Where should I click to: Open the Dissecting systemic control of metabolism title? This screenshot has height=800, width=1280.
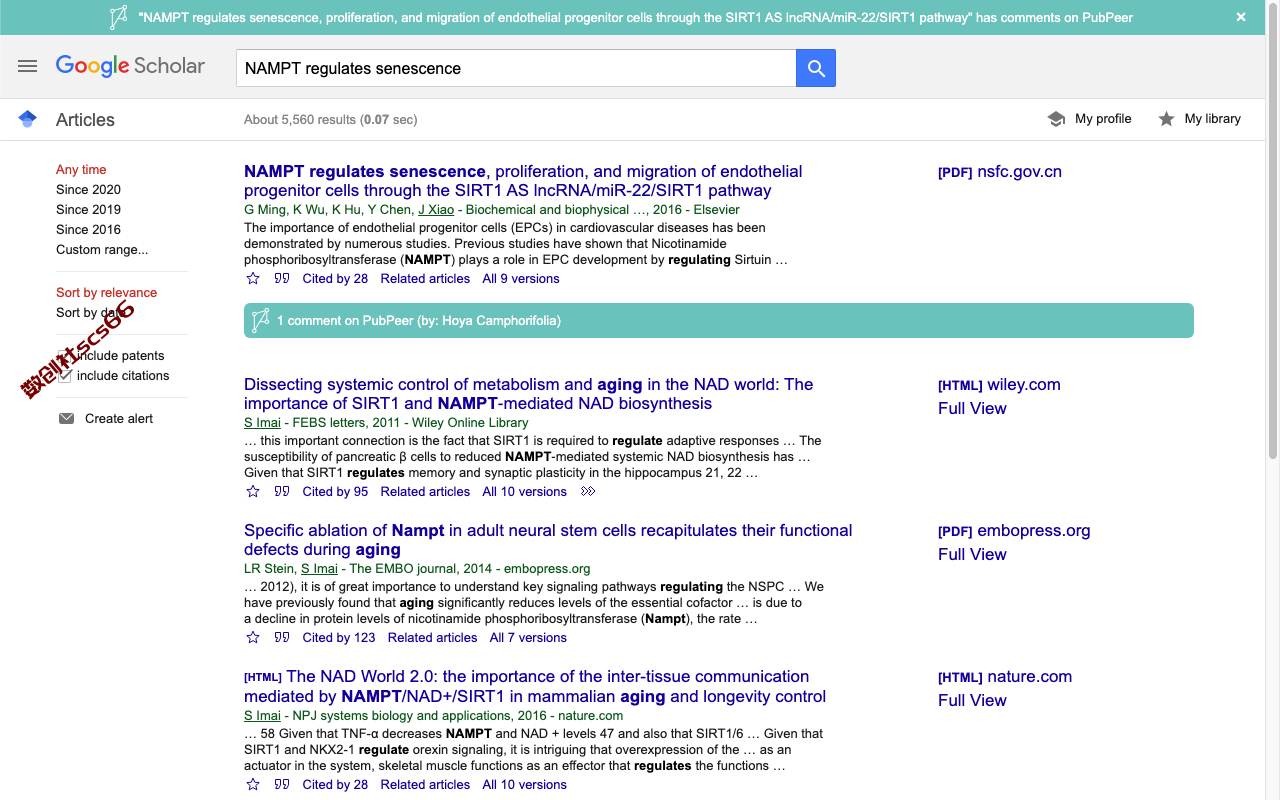[528, 394]
